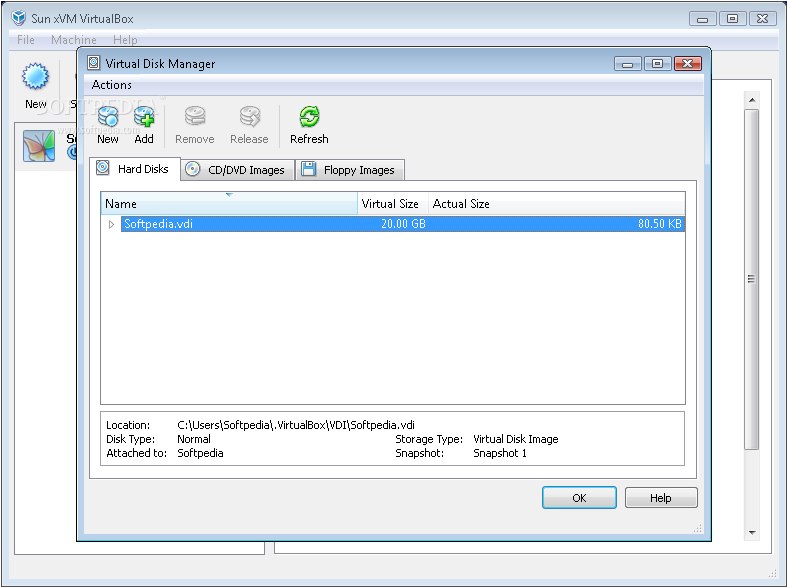Click the vertical scrollbar thumb in main window

point(751,279)
